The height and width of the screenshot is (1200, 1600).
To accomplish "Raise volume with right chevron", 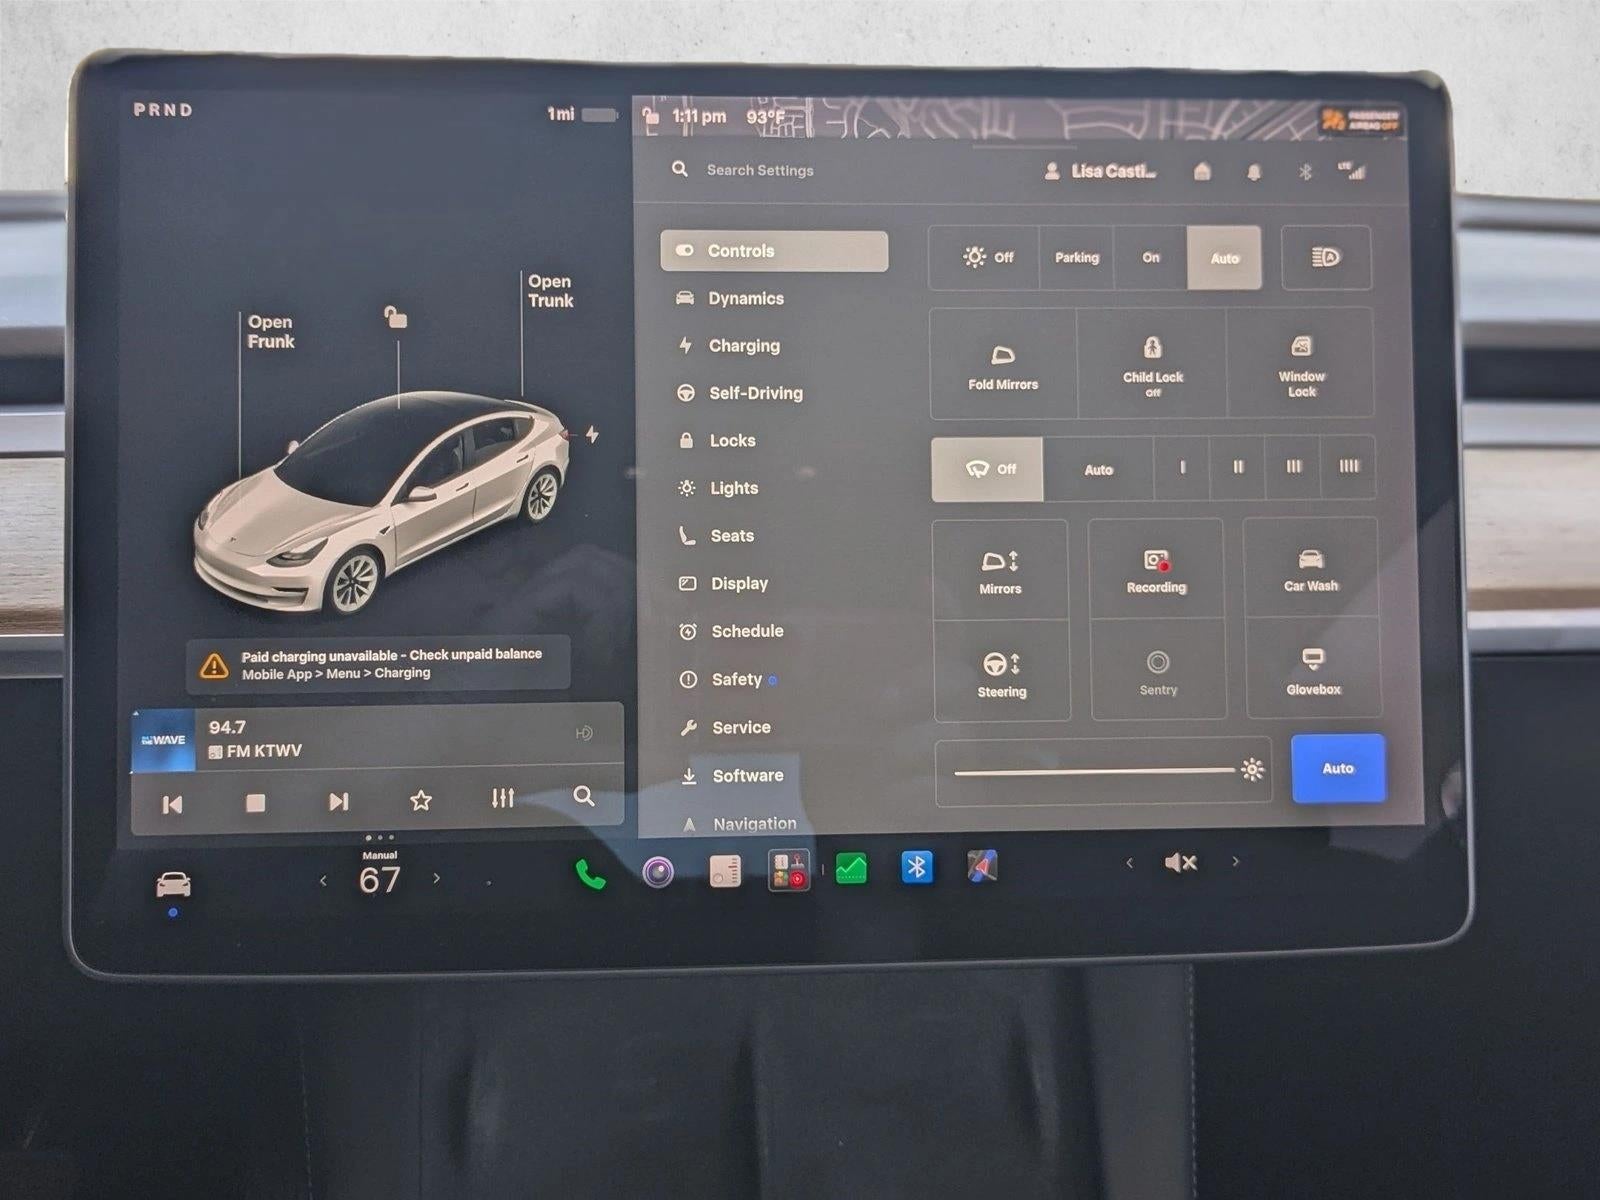I will tap(1236, 861).
